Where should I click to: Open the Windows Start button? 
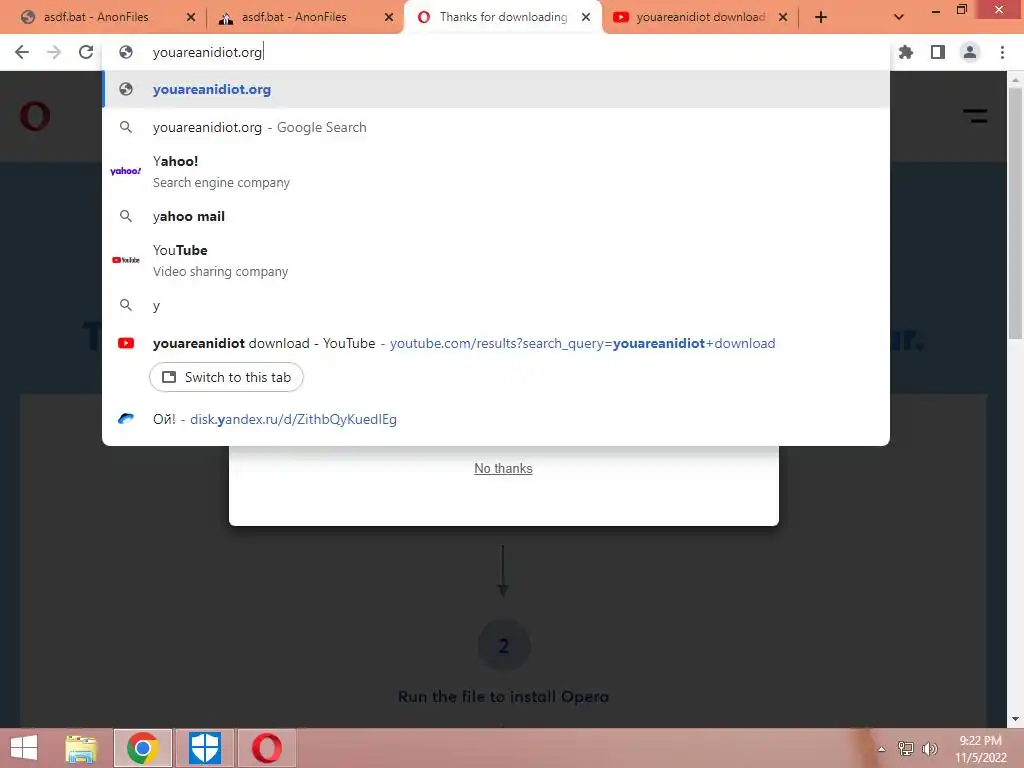coord(24,748)
